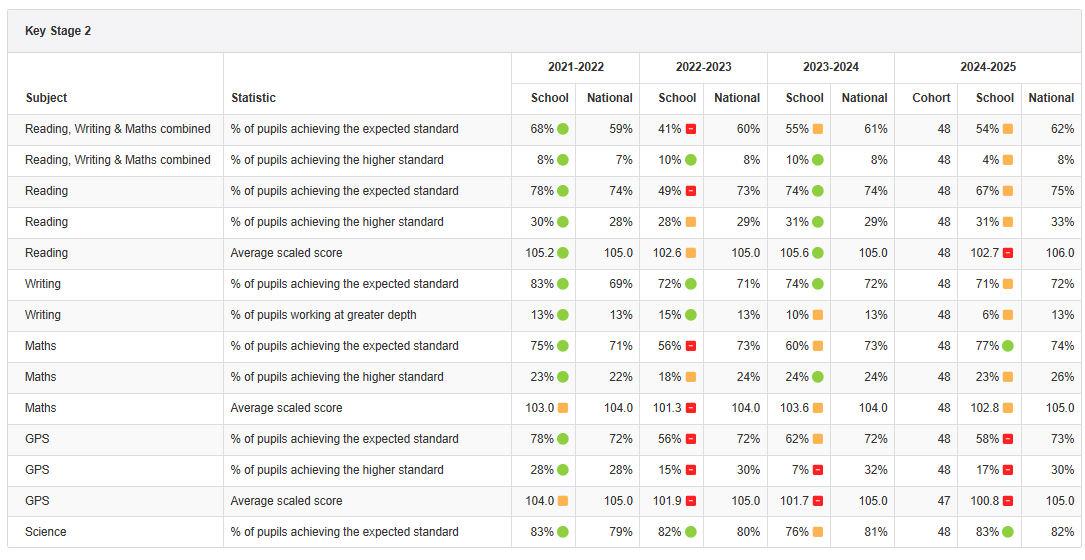Image resolution: width=1085 pixels, height=560 pixels.
Task: Click green circle beside Reading score 105.6
Action: [x=818, y=253]
